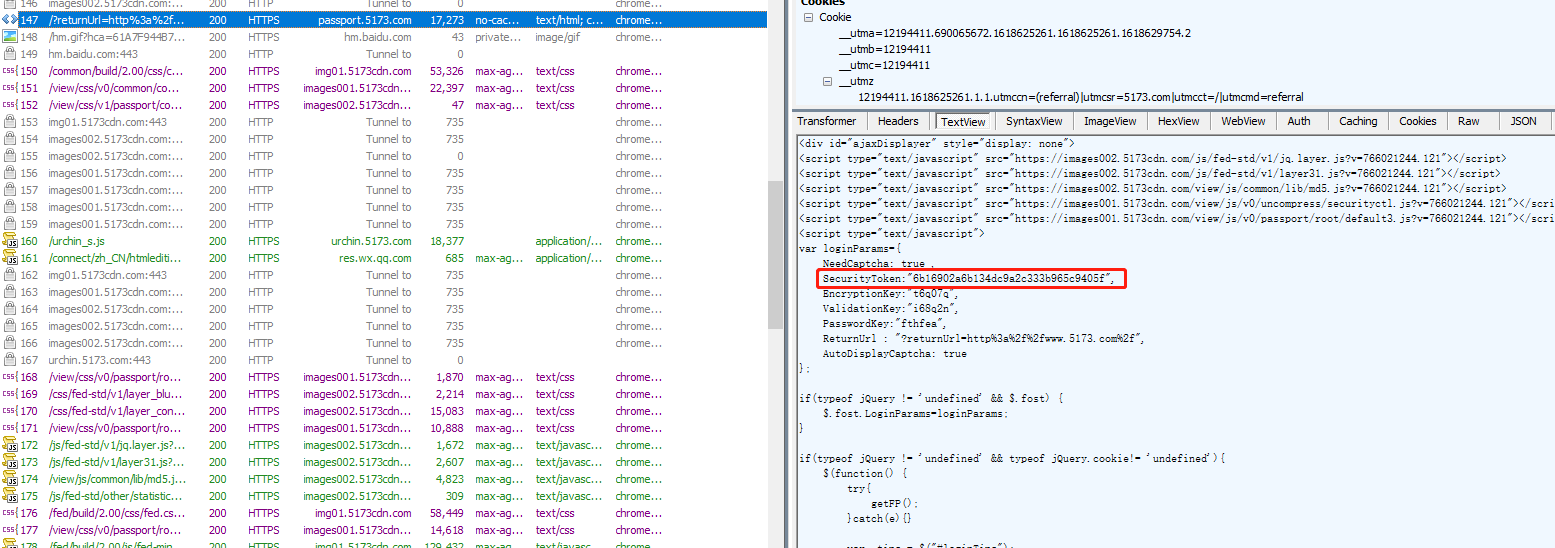This screenshot has height=548, width=1555.
Task: Open the JSON response tab
Action: [1523, 121]
